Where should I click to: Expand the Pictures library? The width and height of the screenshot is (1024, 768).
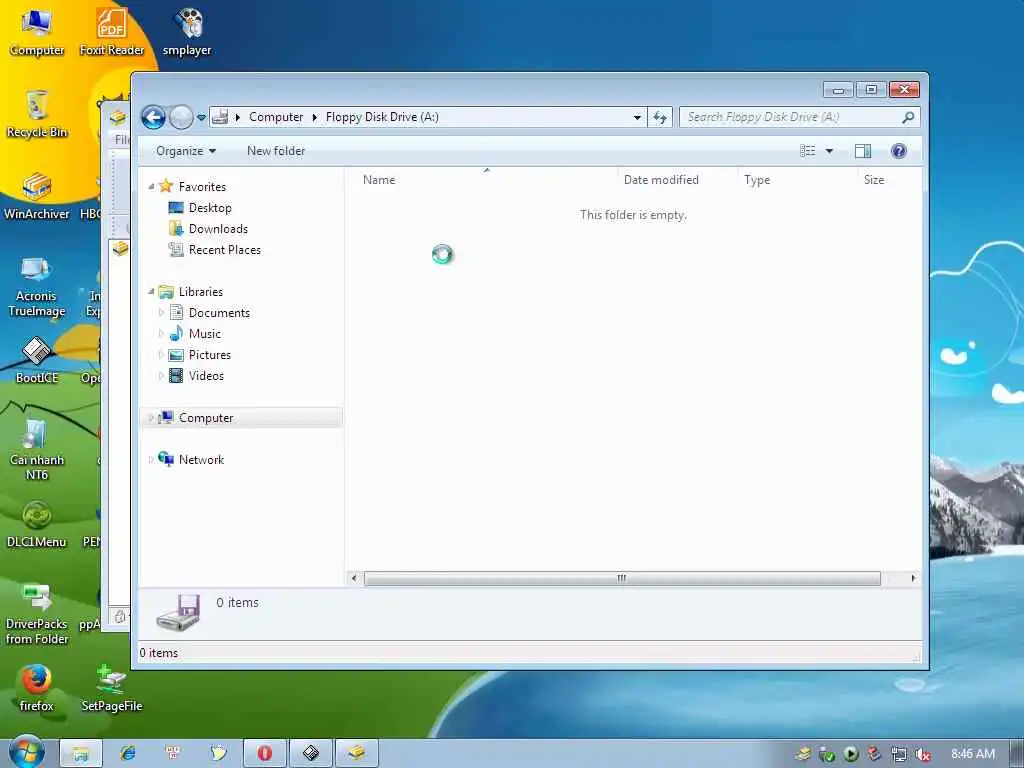[161, 355]
